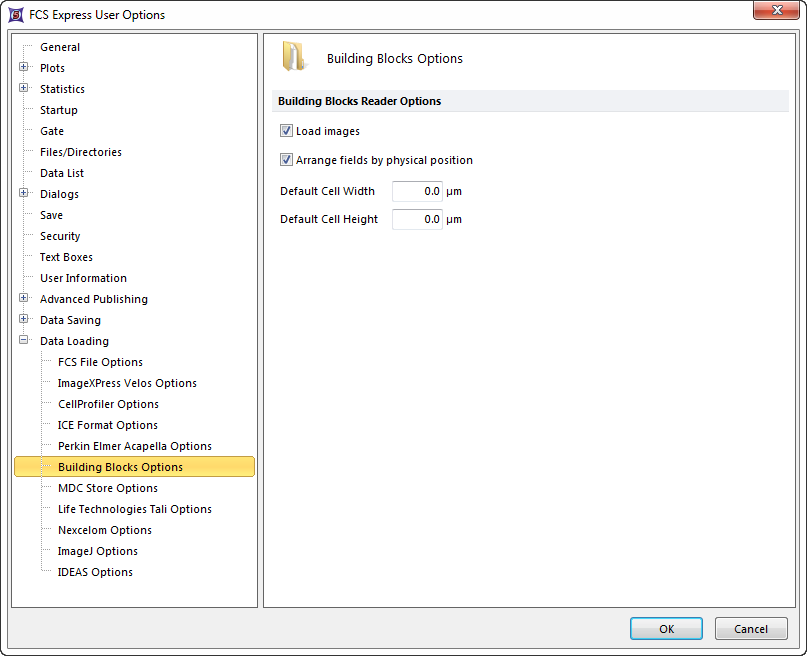Click the Default Cell Height field
The height and width of the screenshot is (656, 807).
[x=417, y=219]
